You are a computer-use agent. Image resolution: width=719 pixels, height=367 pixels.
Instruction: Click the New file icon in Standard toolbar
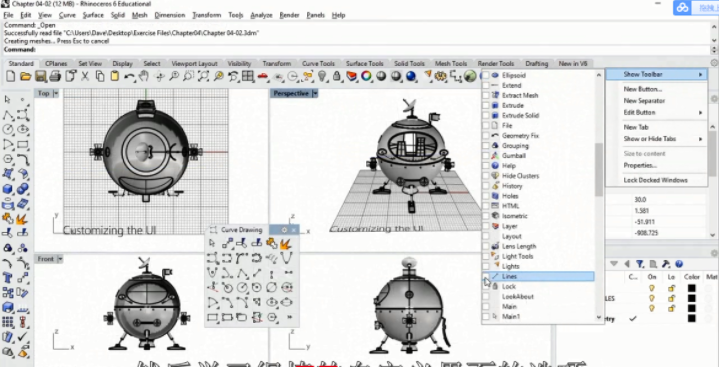coord(11,76)
